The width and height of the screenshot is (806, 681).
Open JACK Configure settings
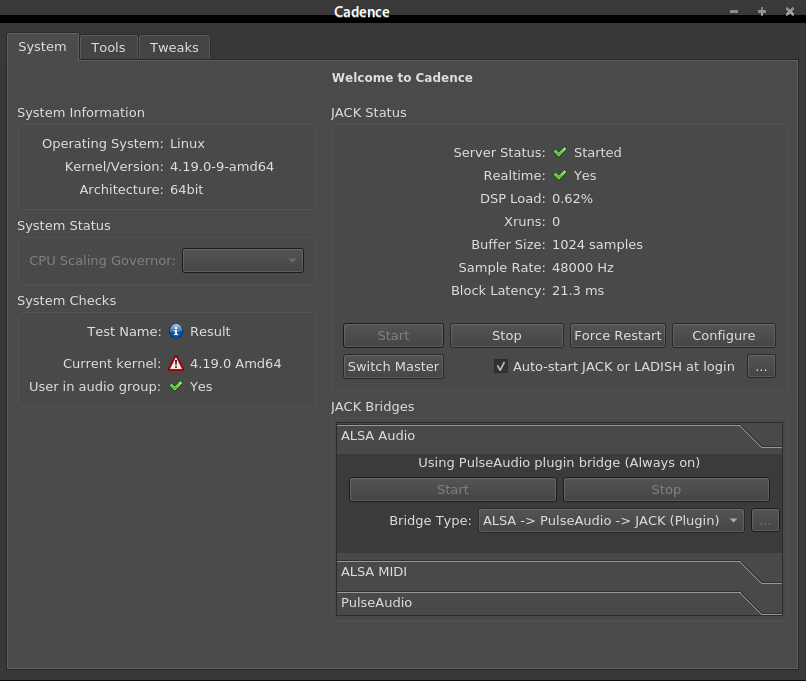click(723, 336)
